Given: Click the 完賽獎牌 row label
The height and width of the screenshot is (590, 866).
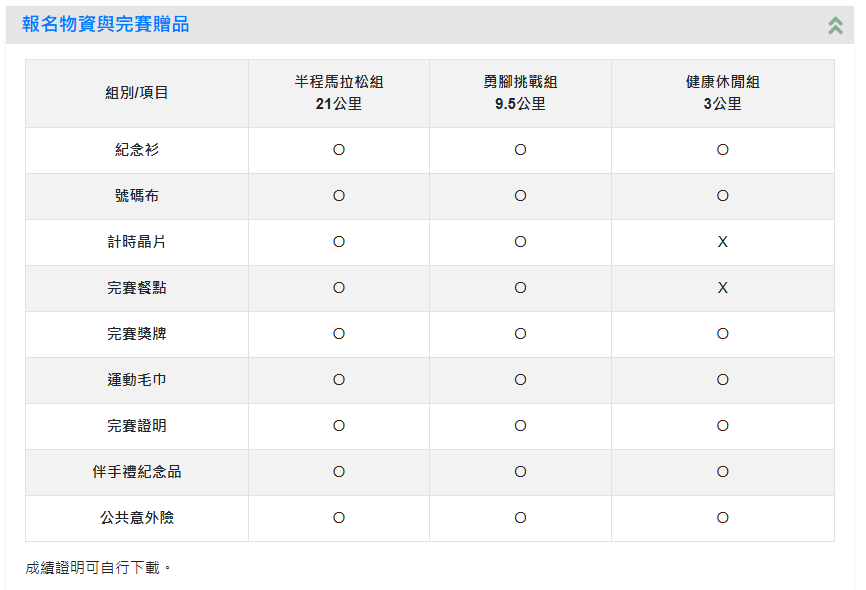Looking at the screenshot, I should coord(137,334).
